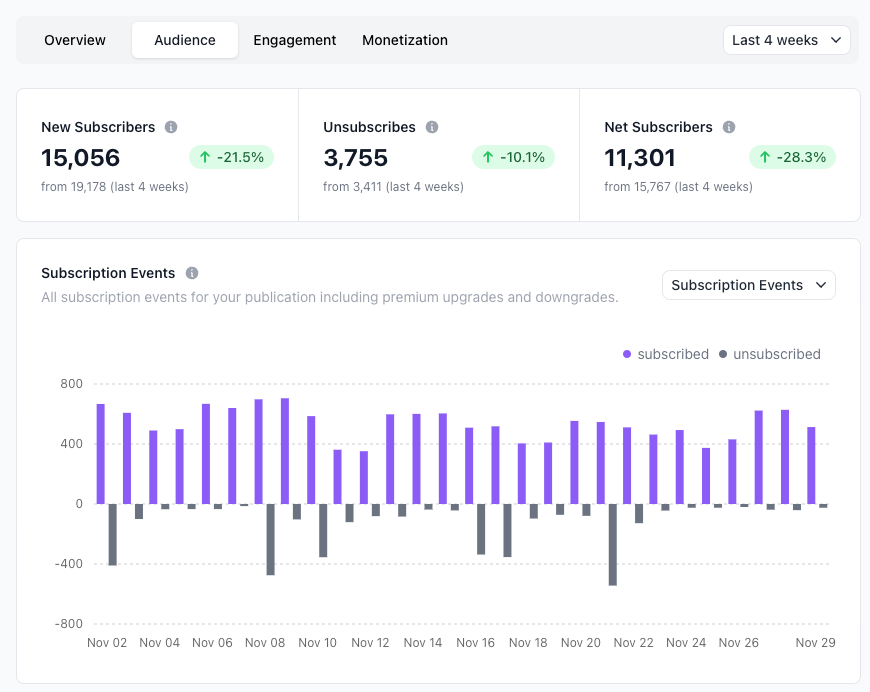Select the Audience tab
Viewport: 870px width, 692px height.
point(185,40)
